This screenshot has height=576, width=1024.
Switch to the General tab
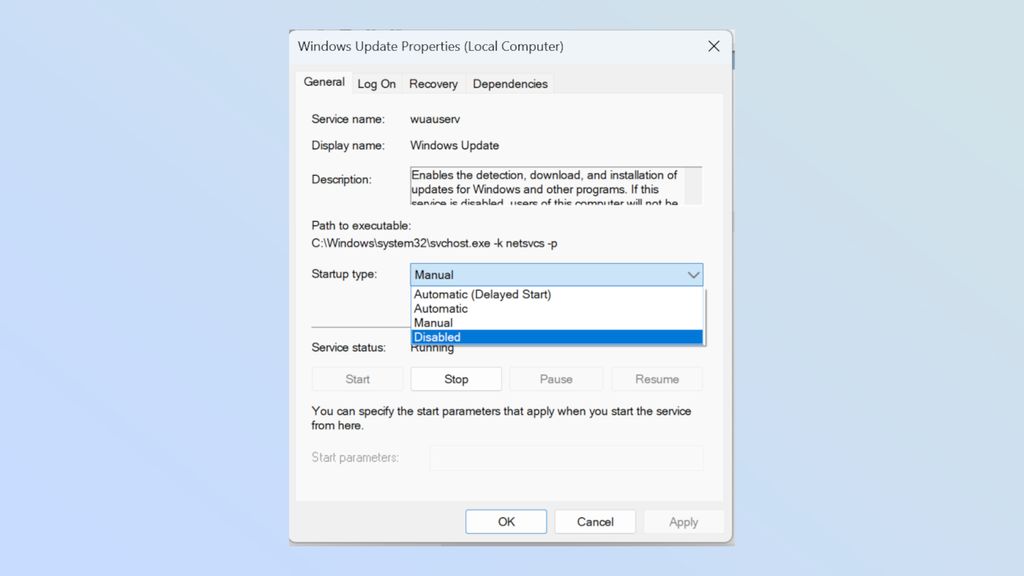click(323, 82)
